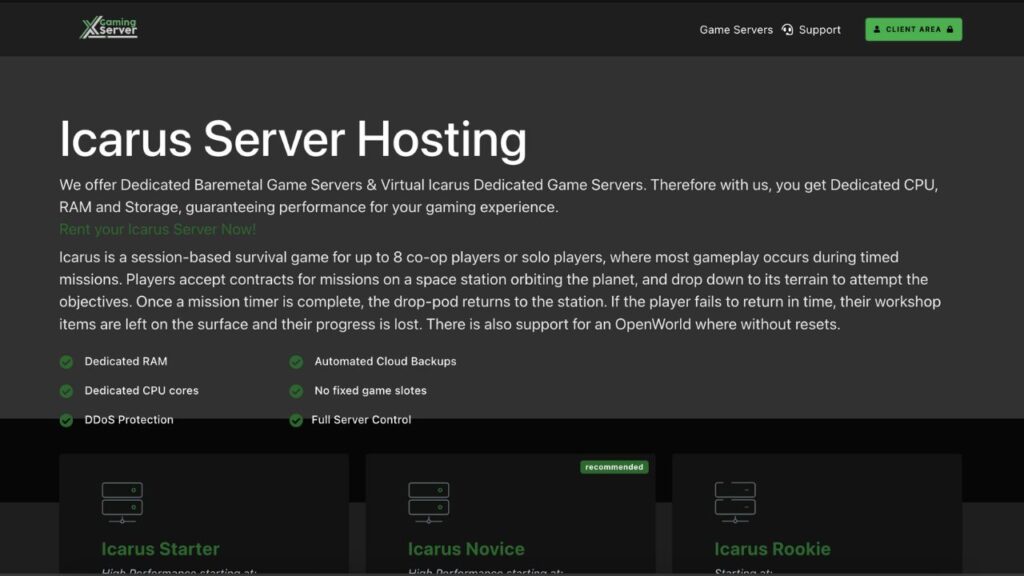Follow the Rent your Icarus Server Now link

point(157,229)
